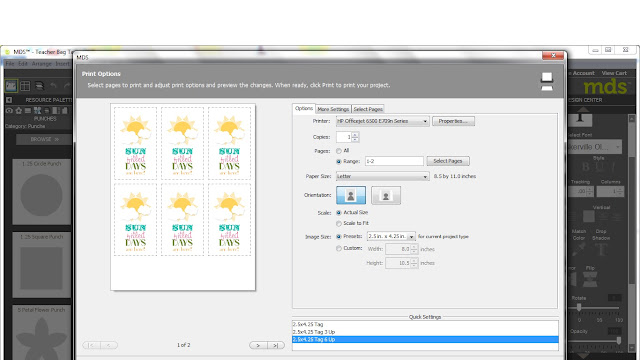Viewport: 640px width, 360px height.
Task: Close the Print Options dialog
Action: click(x=553, y=56)
